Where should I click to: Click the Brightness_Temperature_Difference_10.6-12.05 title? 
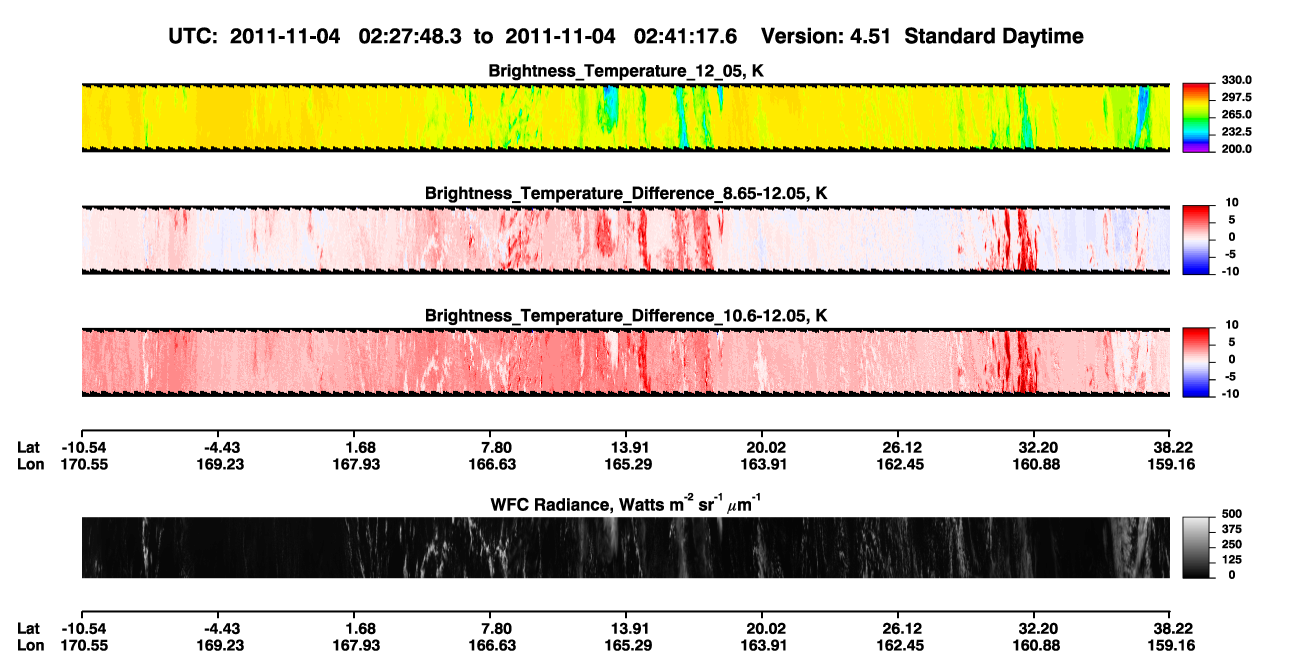point(626,316)
